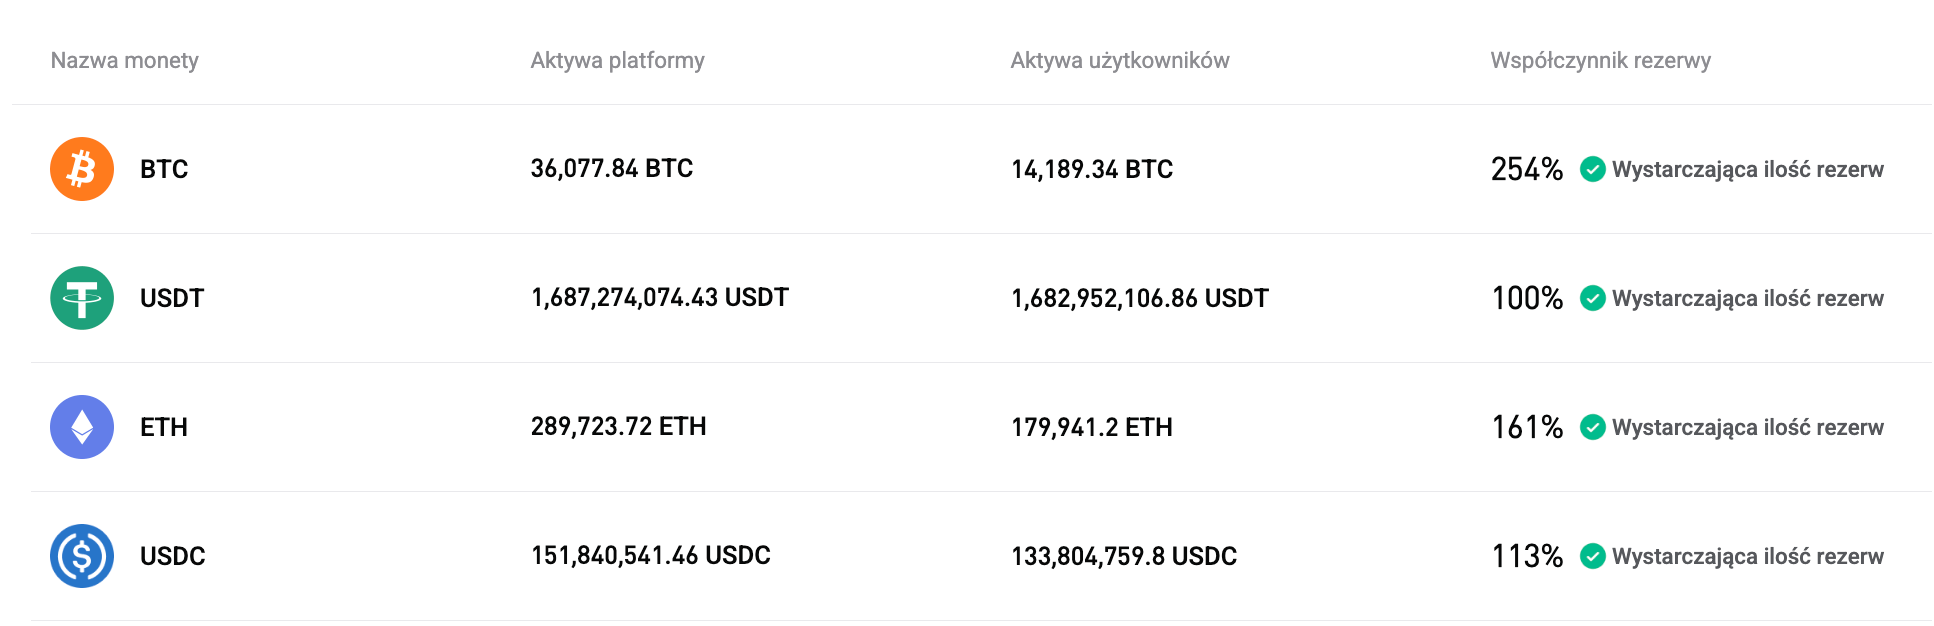Click the green checkmark in the USDT row
This screenshot has width=1934, height=626.
[1594, 298]
